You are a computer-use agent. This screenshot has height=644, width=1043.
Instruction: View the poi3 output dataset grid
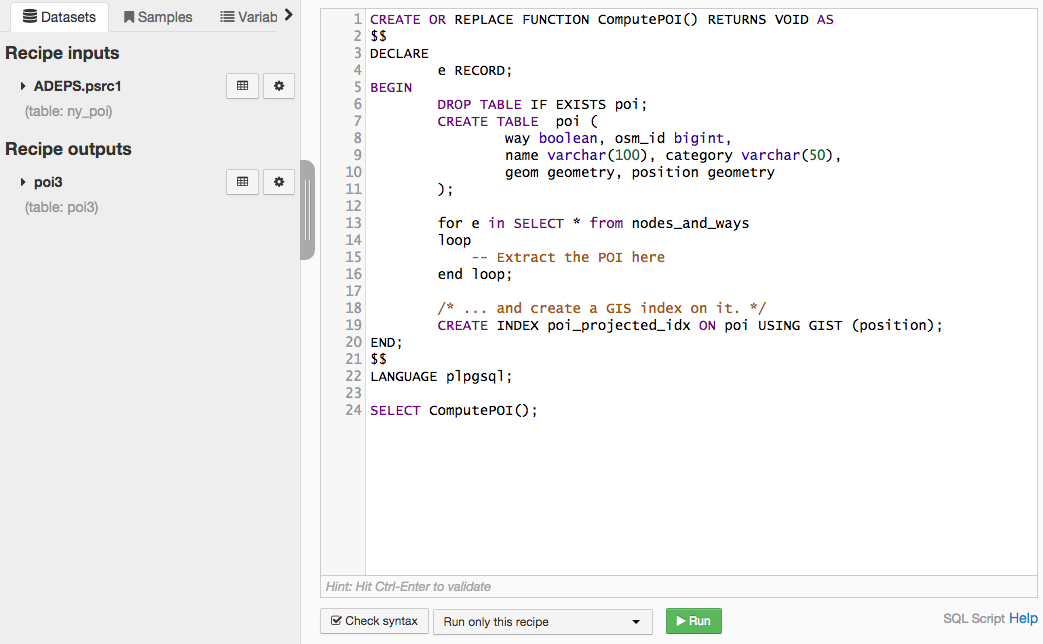[242, 182]
